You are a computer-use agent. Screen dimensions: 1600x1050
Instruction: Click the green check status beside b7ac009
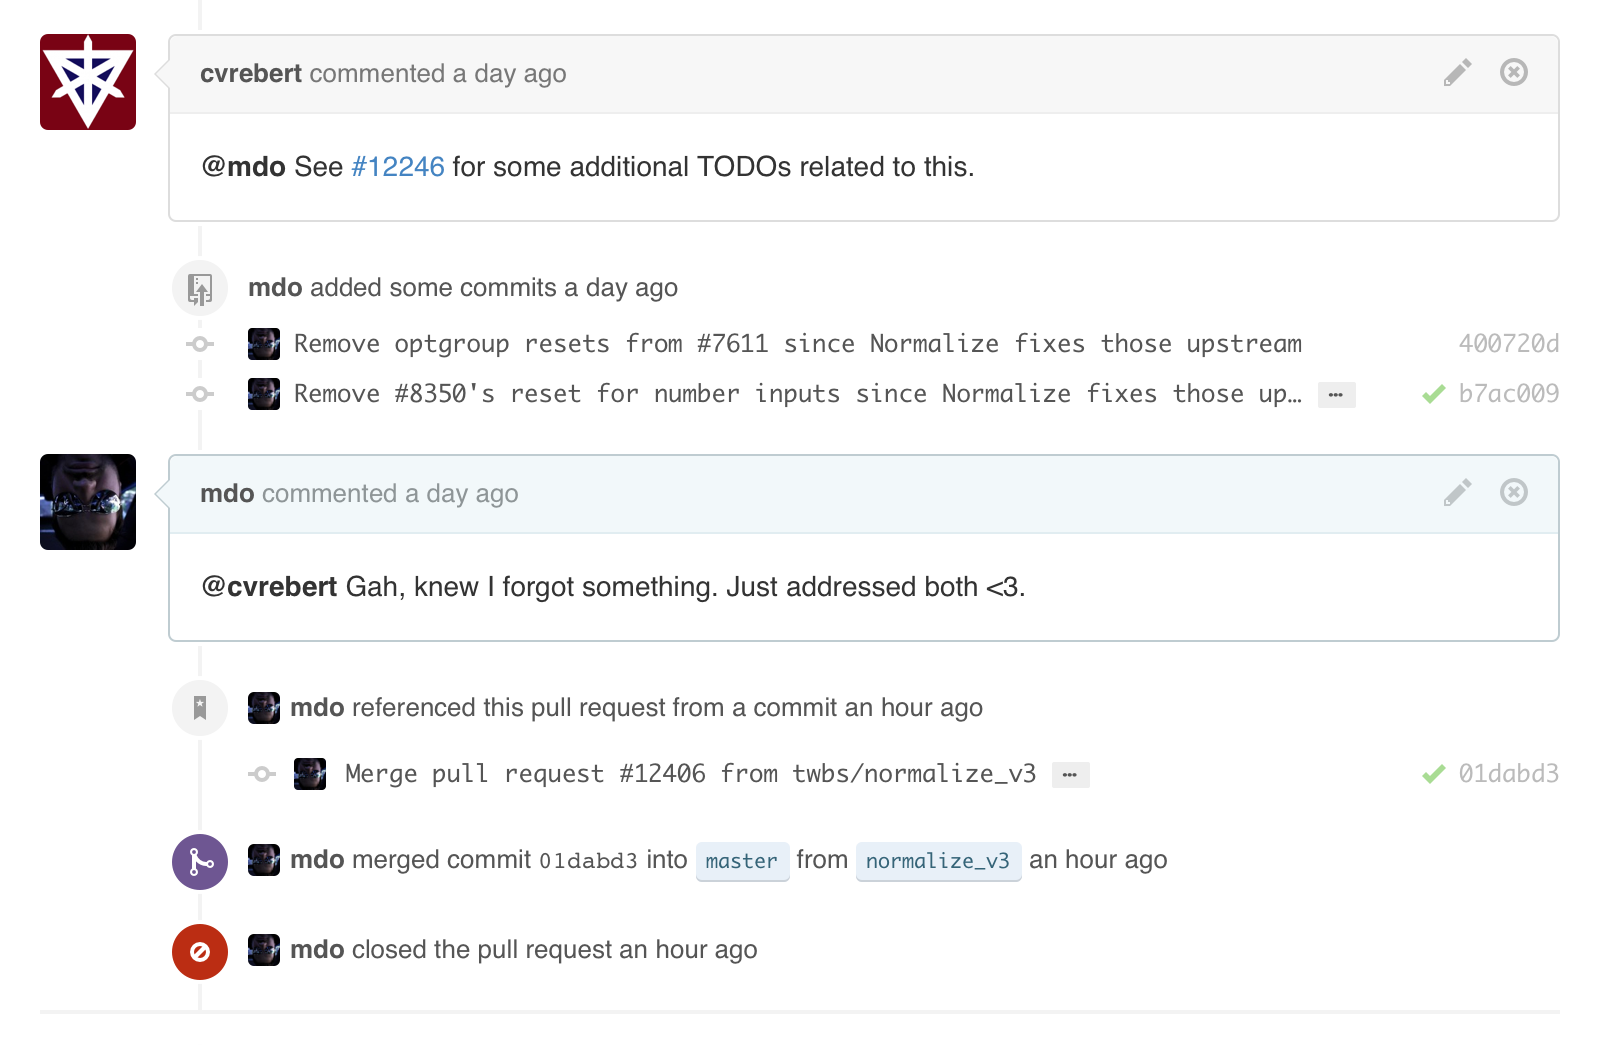click(x=1434, y=394)
